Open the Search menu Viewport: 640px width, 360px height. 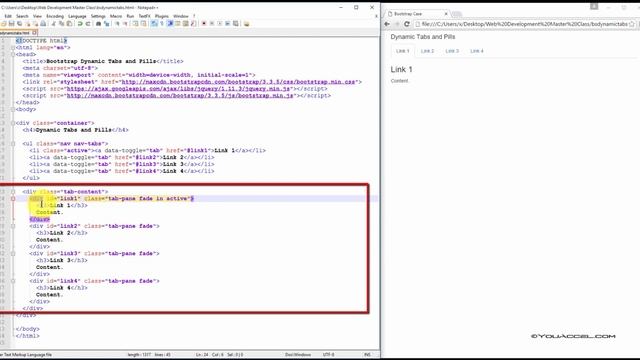(22, 16)
